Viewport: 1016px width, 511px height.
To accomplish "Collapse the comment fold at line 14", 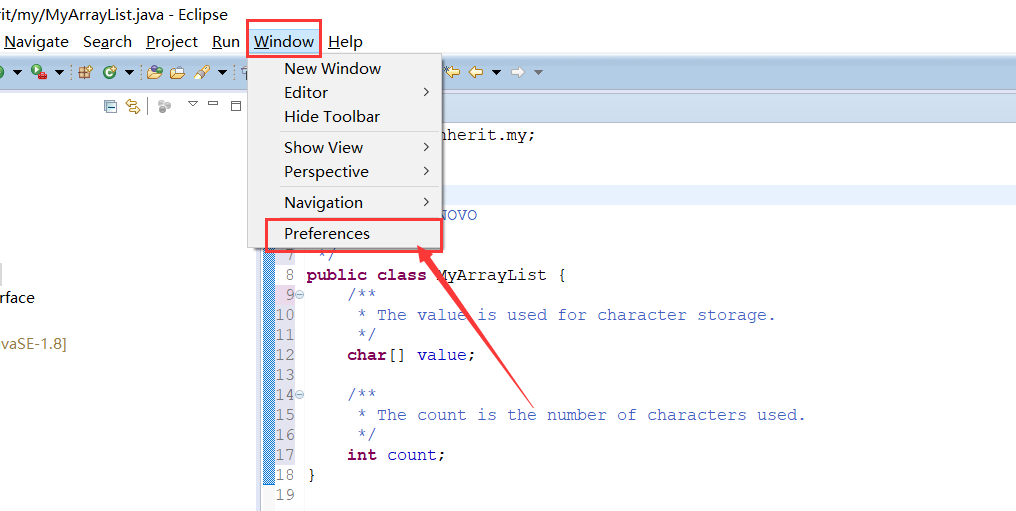I will 299,394.
